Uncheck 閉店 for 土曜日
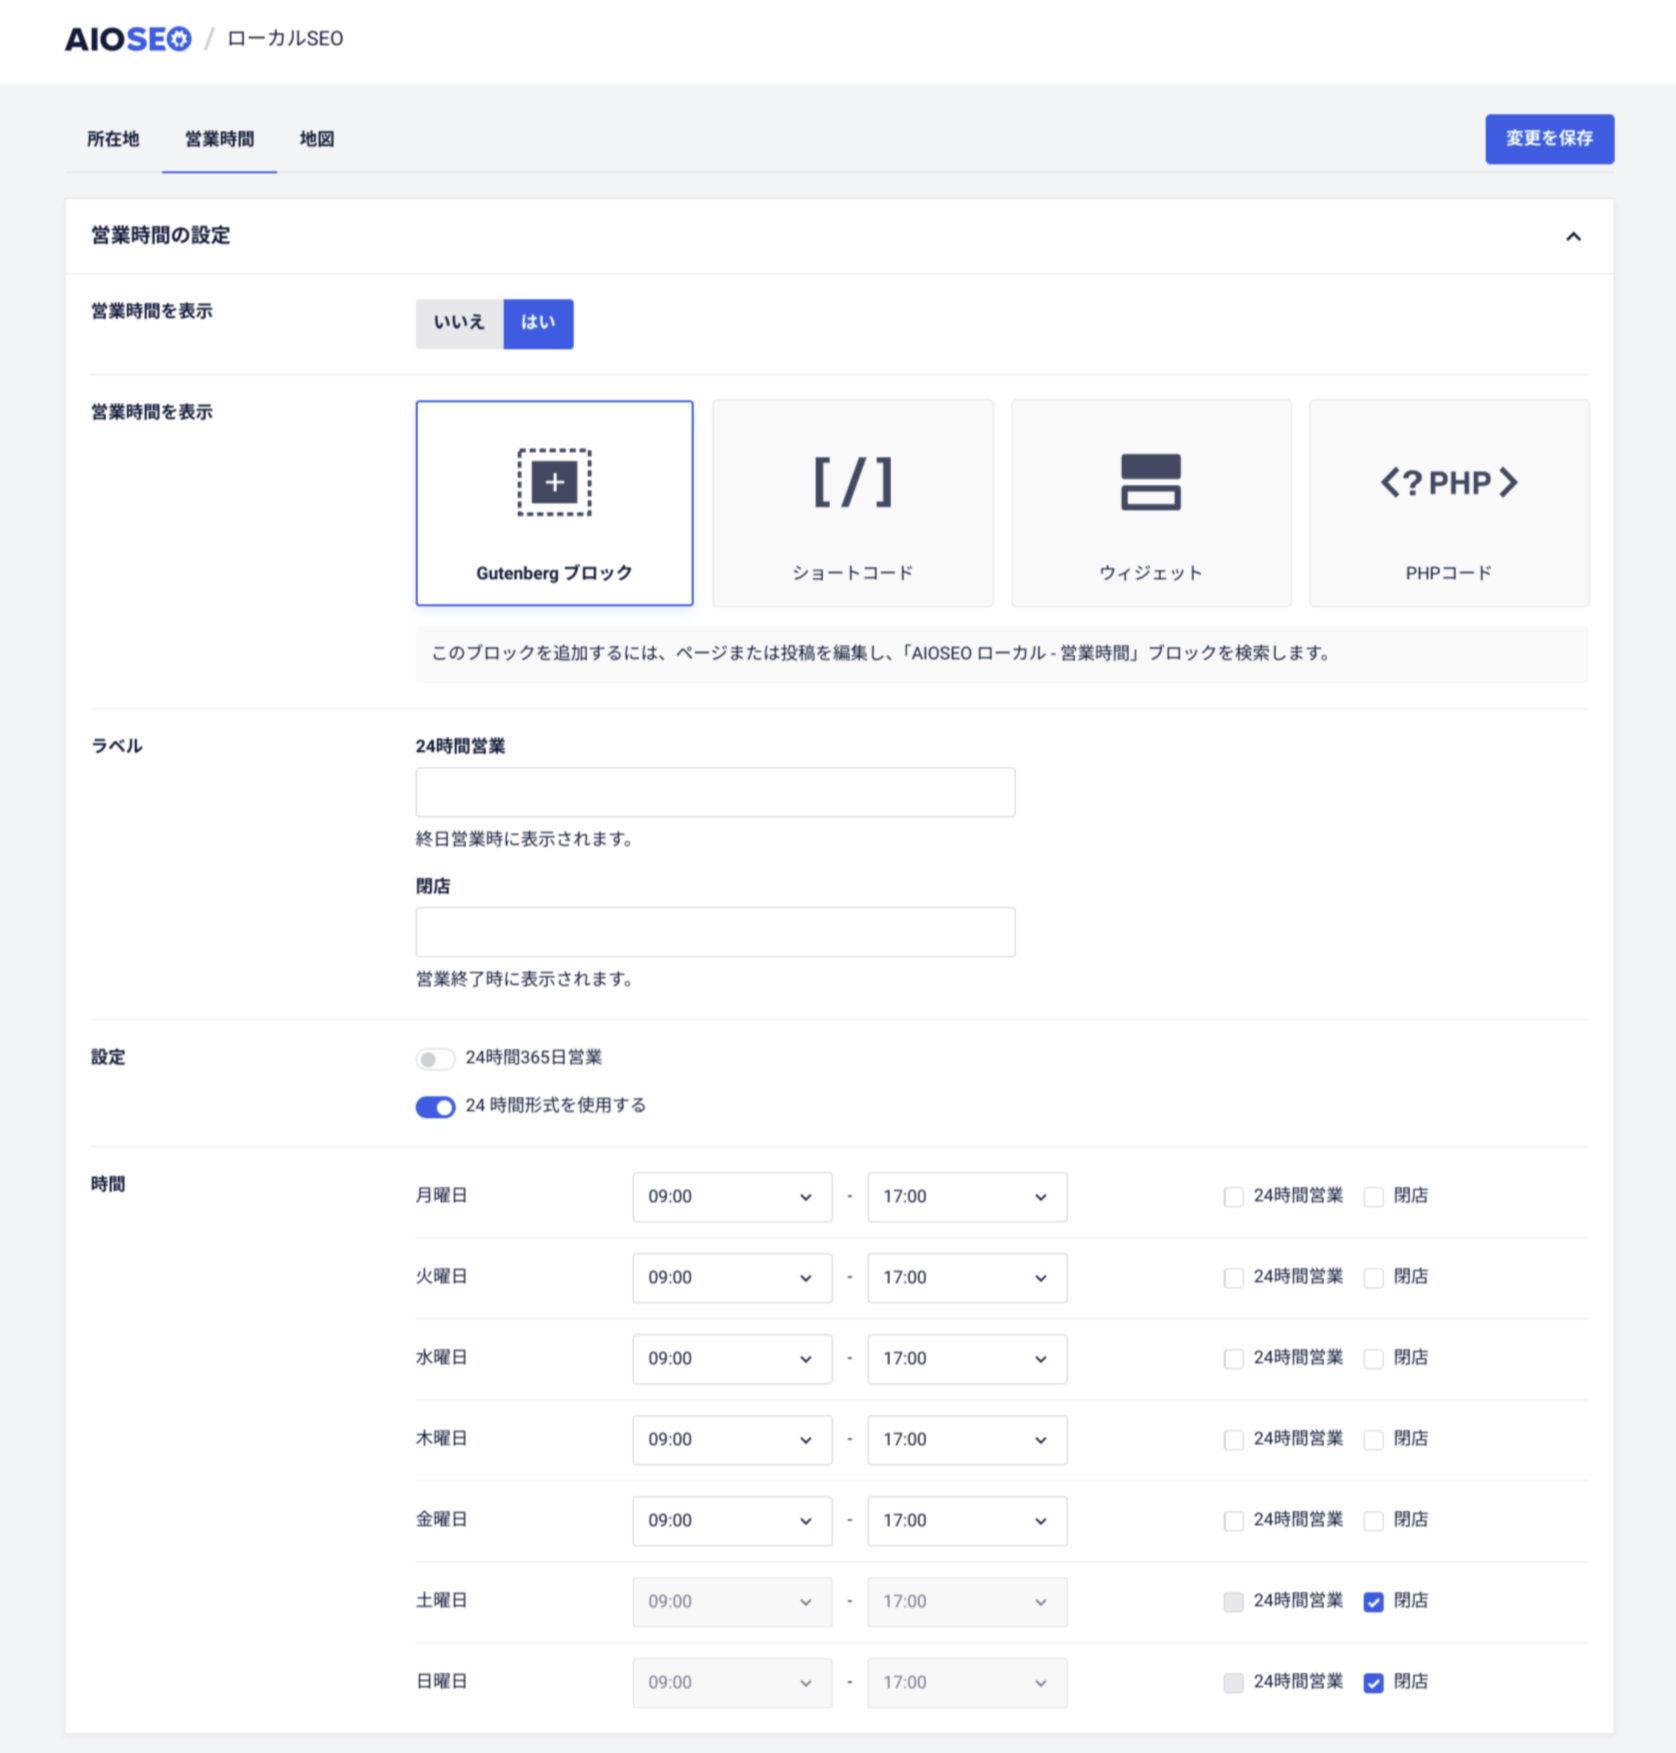This screenshot has height=1753, width=1676. pyautogui.click(x=1374, y=1602)
